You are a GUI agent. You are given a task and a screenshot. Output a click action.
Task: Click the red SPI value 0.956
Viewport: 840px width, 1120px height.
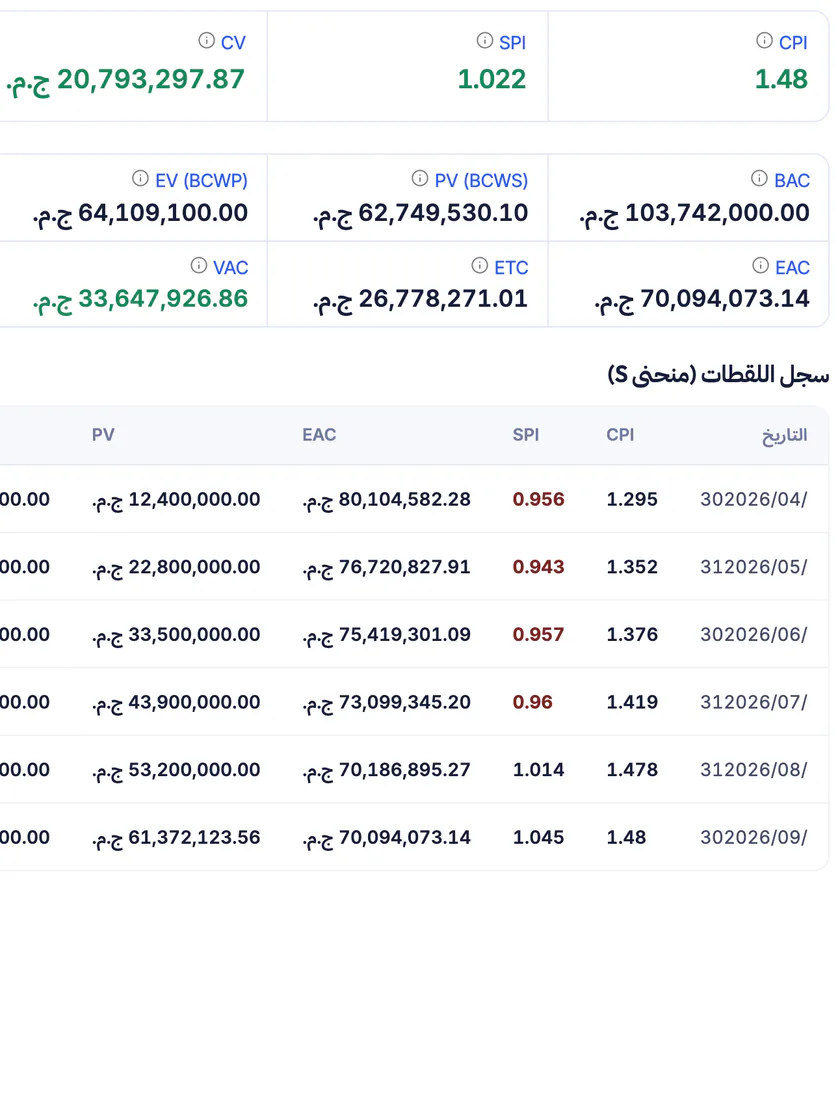point(539,499)
